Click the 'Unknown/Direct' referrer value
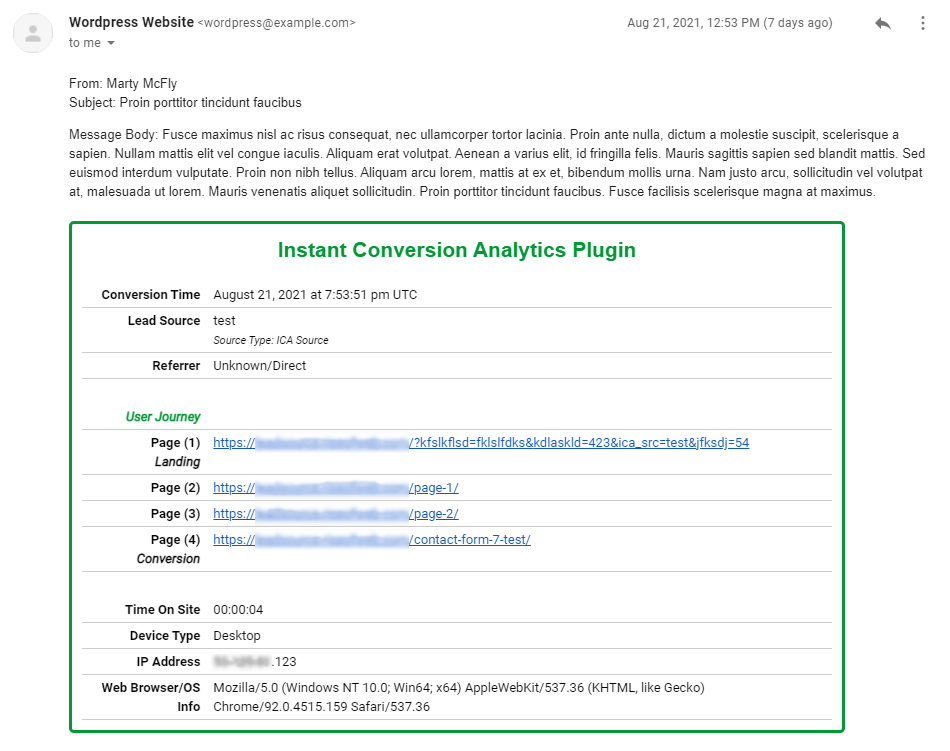Image resolution: width=950 pixels, height=751 pixels. [259, 366]
